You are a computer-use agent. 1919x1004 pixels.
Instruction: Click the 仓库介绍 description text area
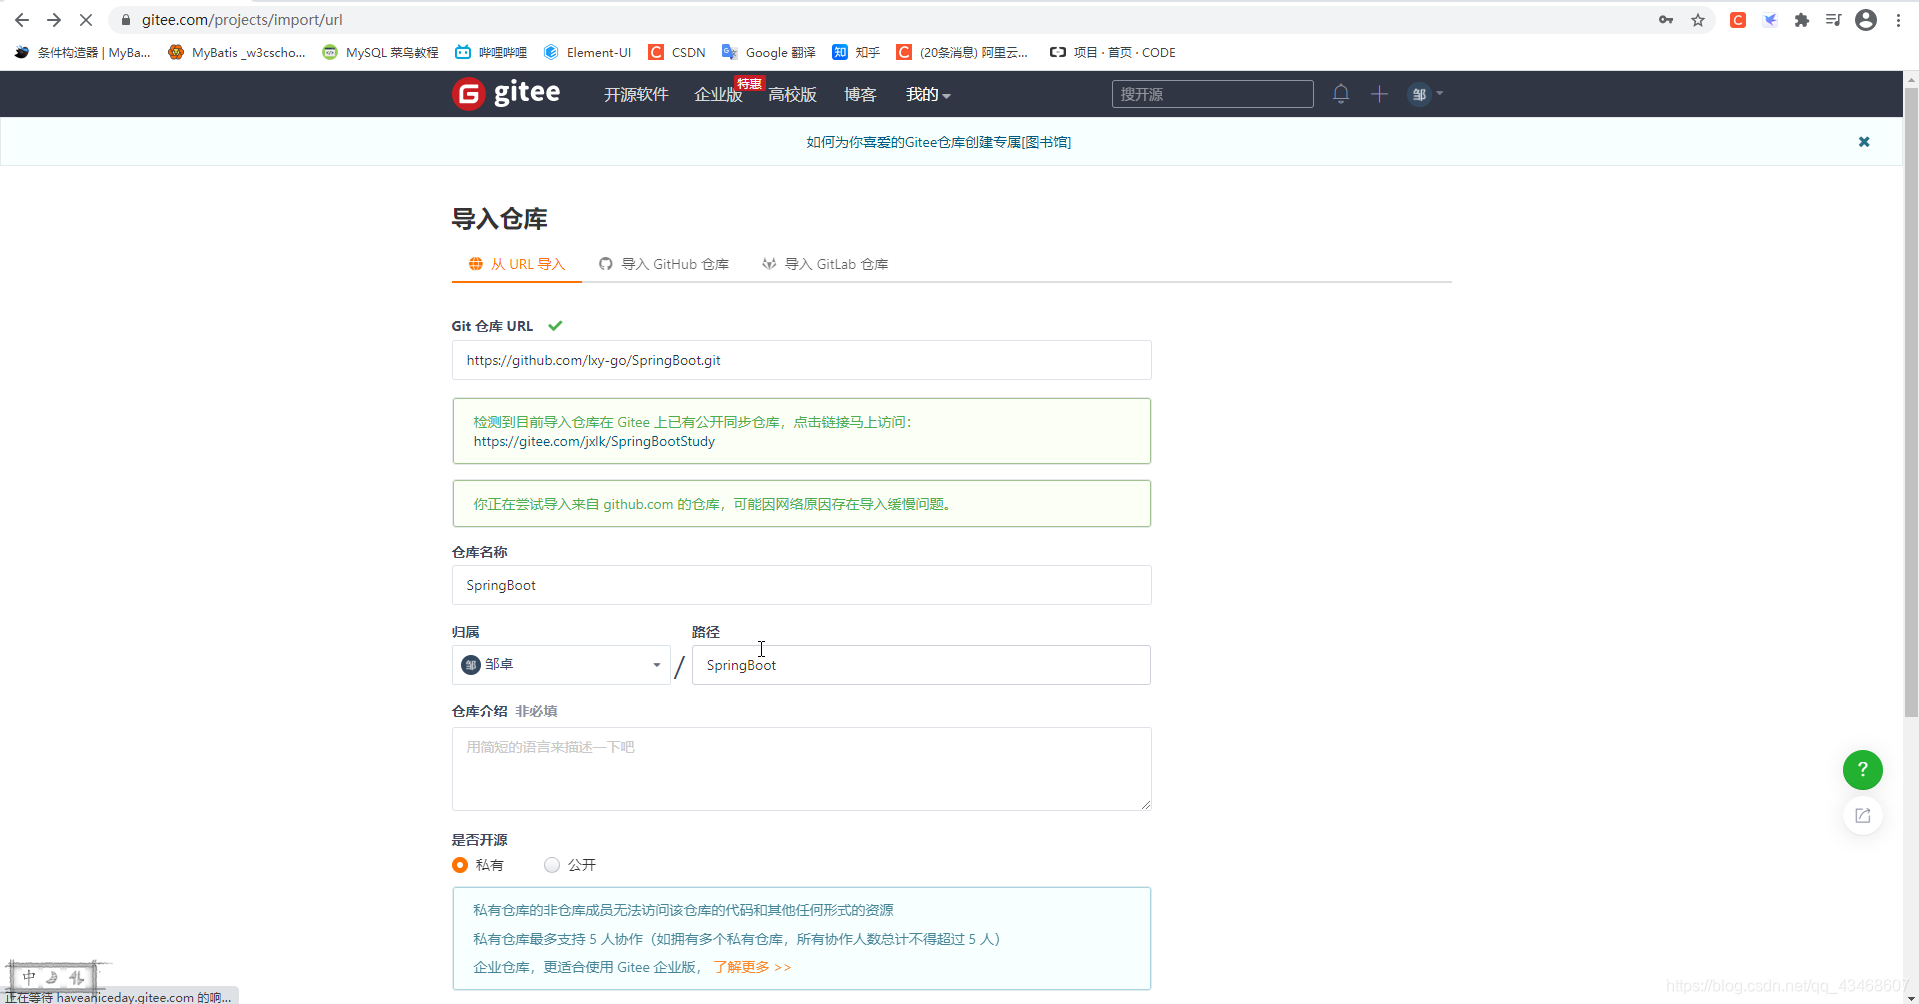800,768
